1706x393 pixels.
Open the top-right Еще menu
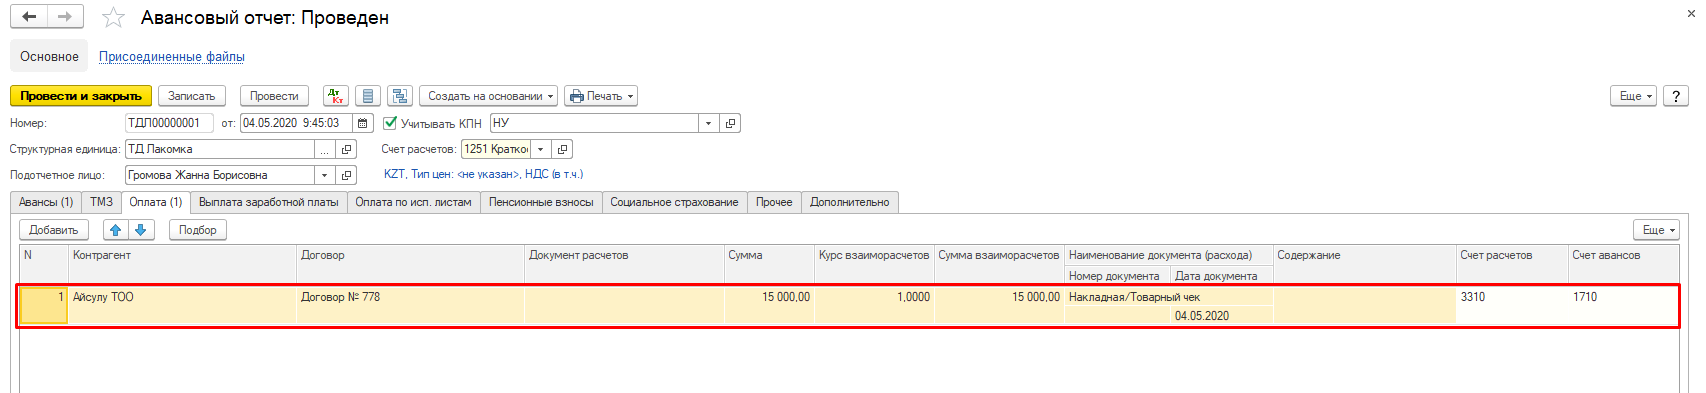coord(1634,96)
